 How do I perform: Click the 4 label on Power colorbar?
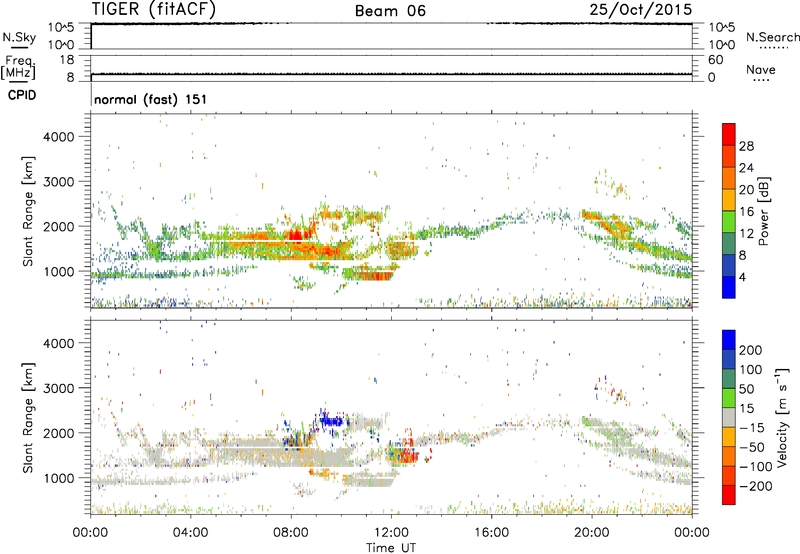pyautogui.click(x=742, y=277)
